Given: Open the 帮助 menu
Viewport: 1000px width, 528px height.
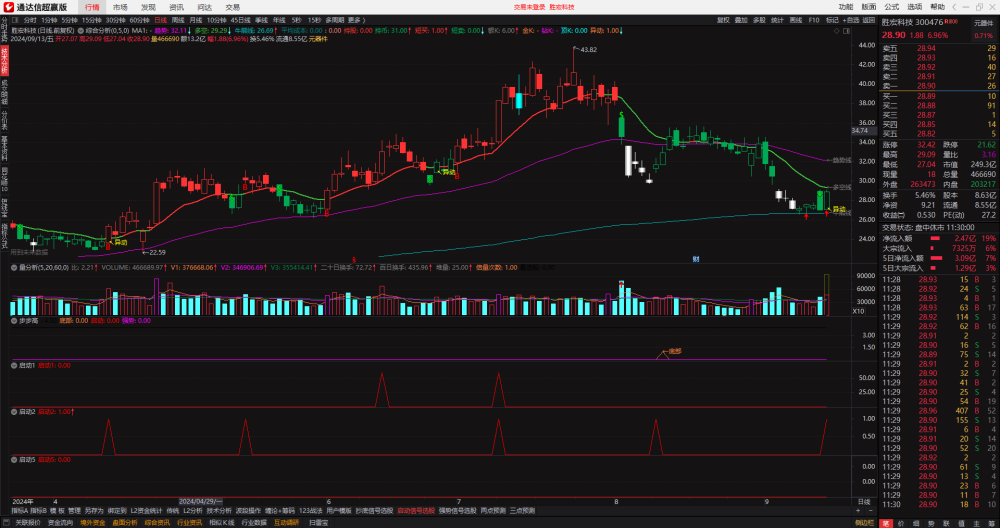Looking at the screenshot, I should 938,7.
